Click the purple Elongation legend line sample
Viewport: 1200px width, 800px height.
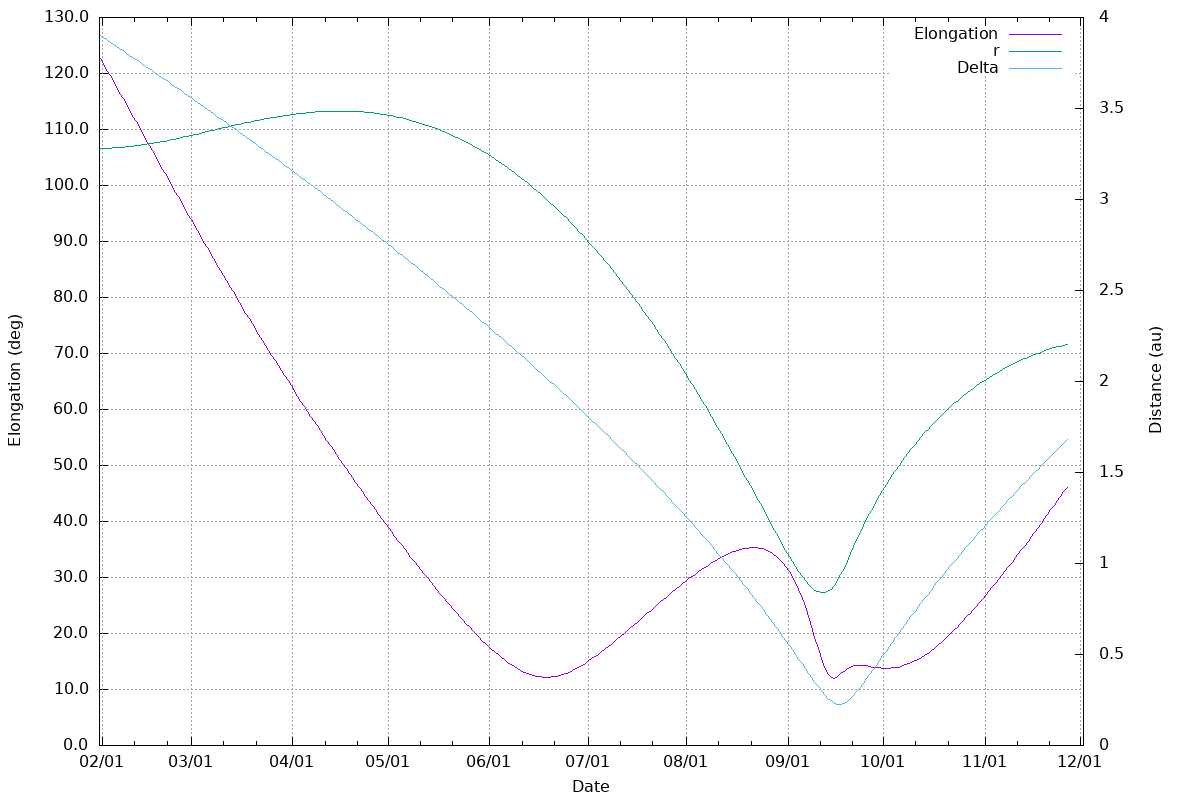pos(1034,34)
